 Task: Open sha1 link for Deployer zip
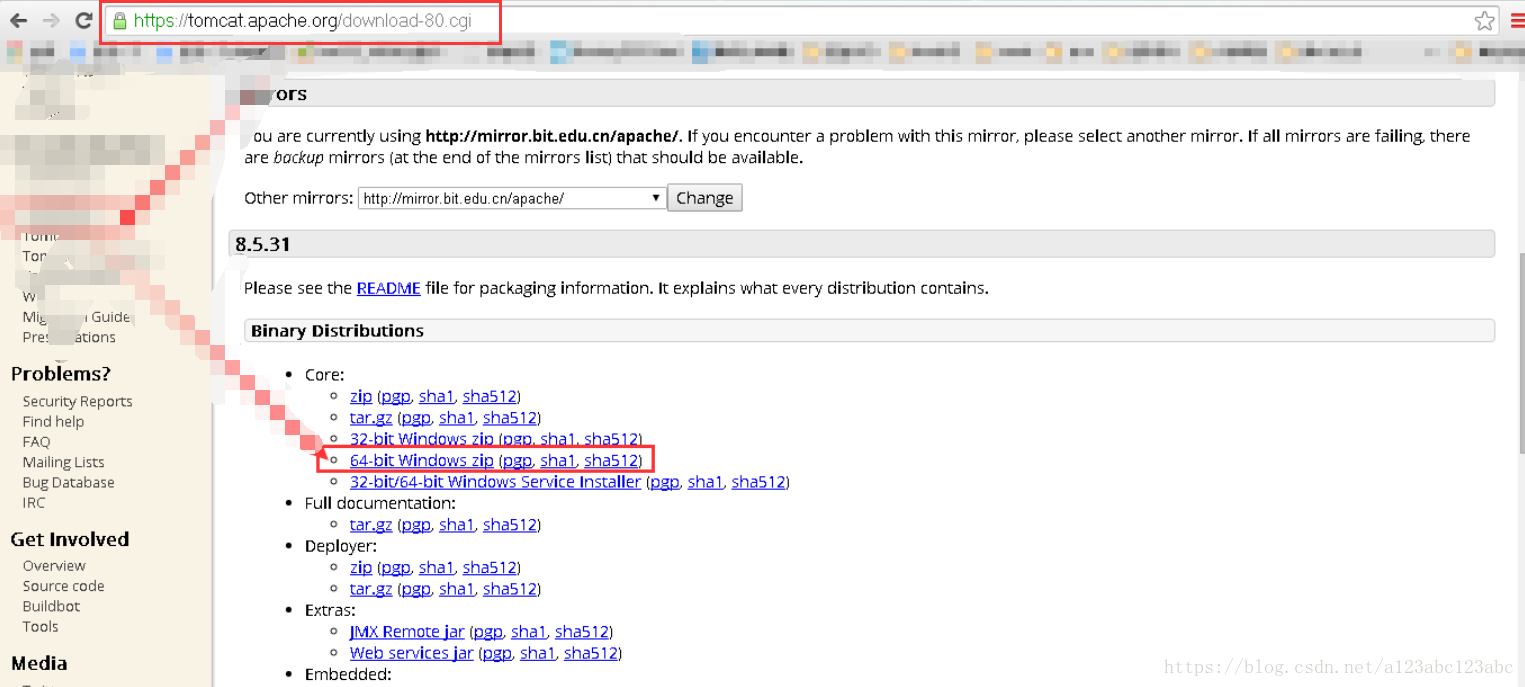click(x=436, y=567)
